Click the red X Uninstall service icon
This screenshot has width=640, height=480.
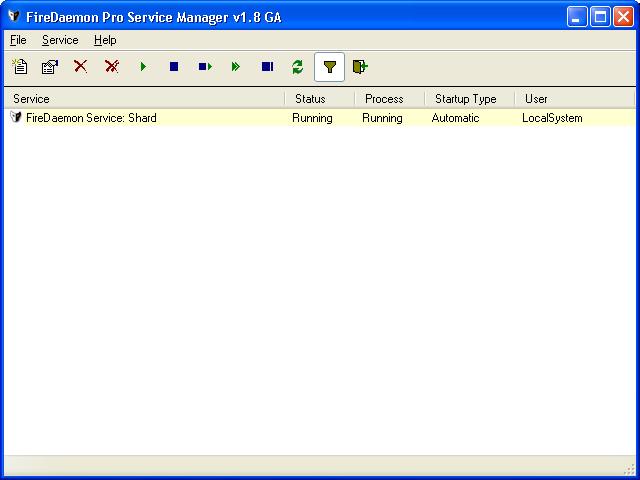click(x=80, y=67)
